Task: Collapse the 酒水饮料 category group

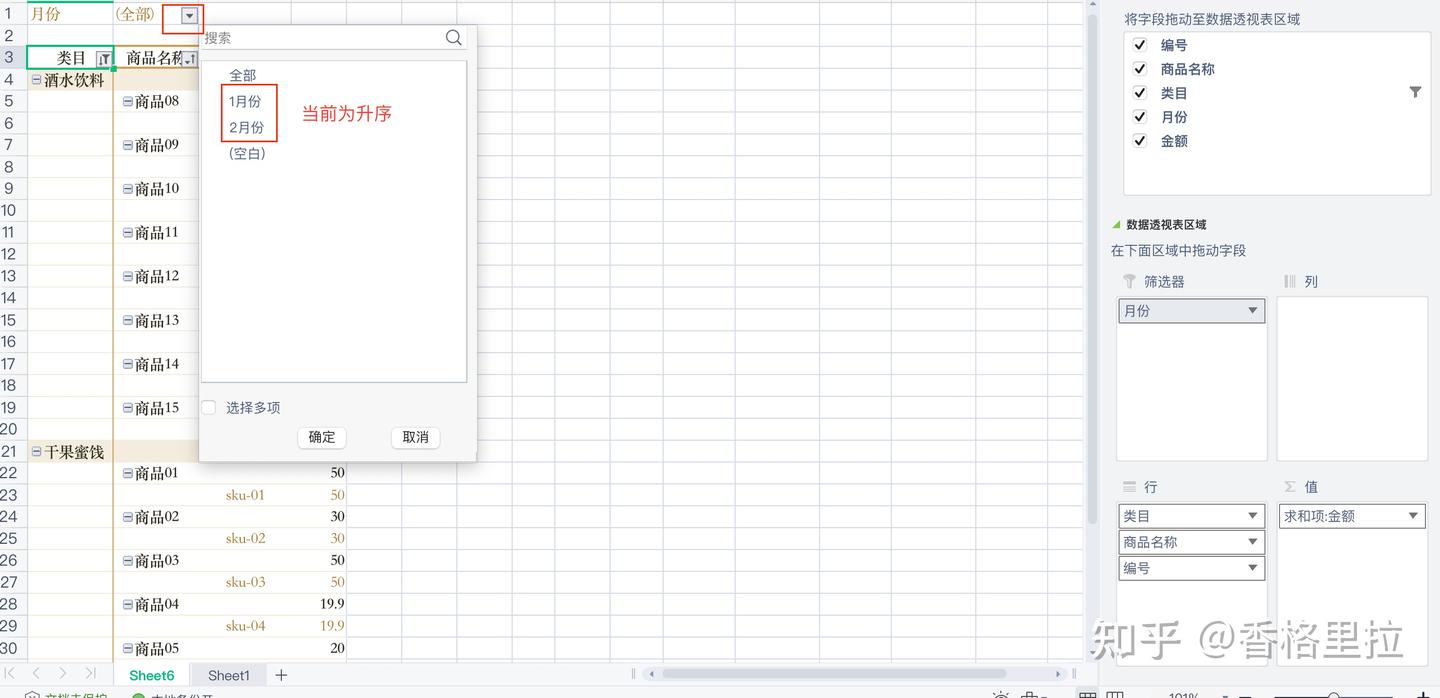Action: [36, 80]
